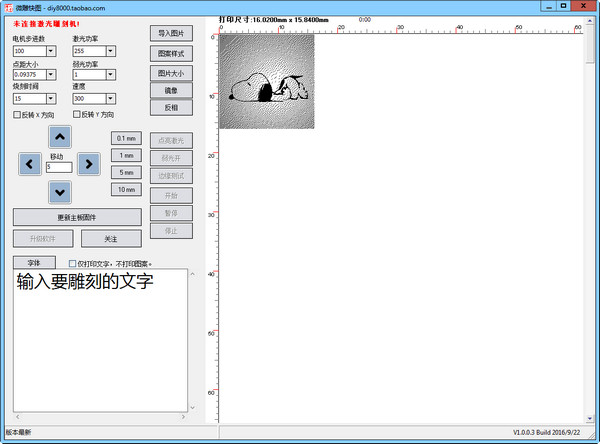Click scroll-down arrow of canvas scrollbar
This screenshot has width=600, height=444.
tap(590, 418)
